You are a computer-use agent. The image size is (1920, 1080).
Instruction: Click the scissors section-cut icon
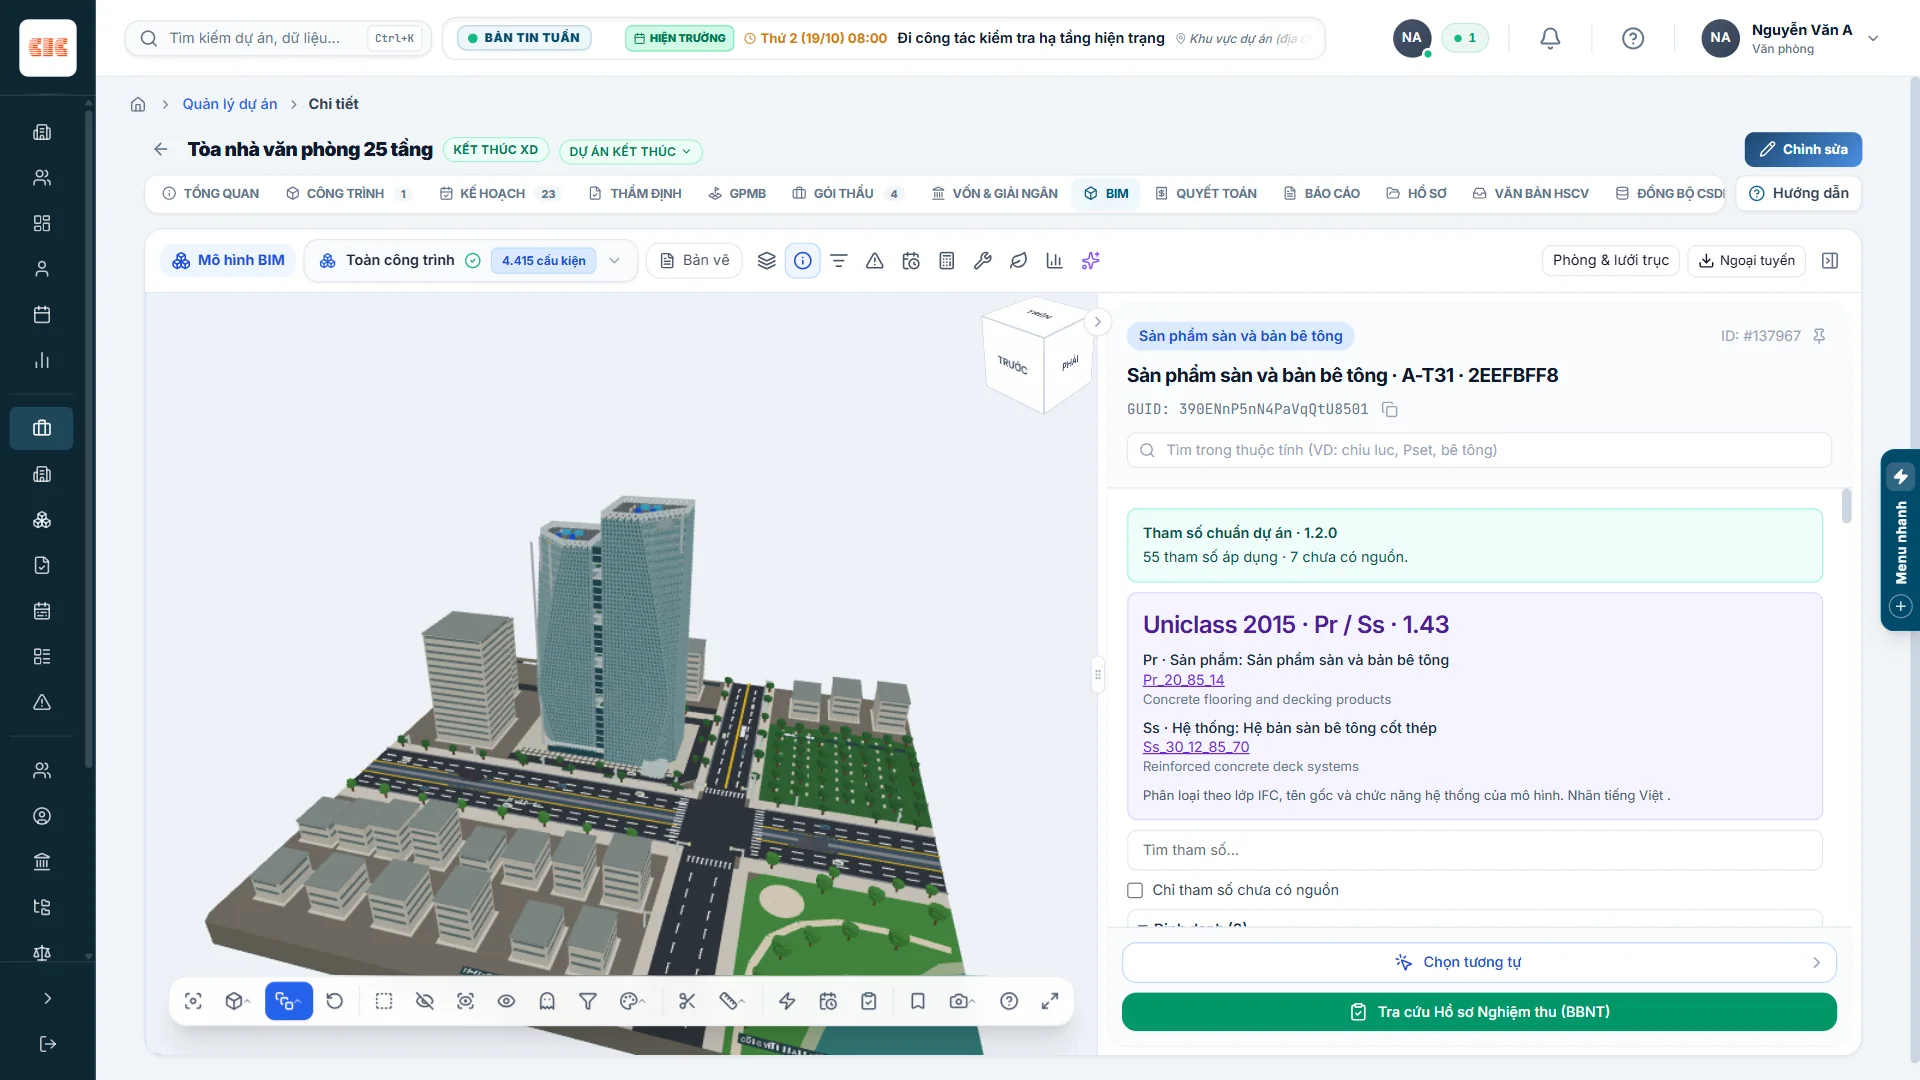click(687, 1001)
